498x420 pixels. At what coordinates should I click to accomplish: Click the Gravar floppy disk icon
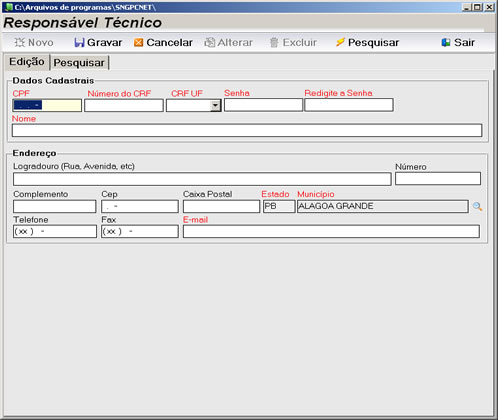[79, 42]
